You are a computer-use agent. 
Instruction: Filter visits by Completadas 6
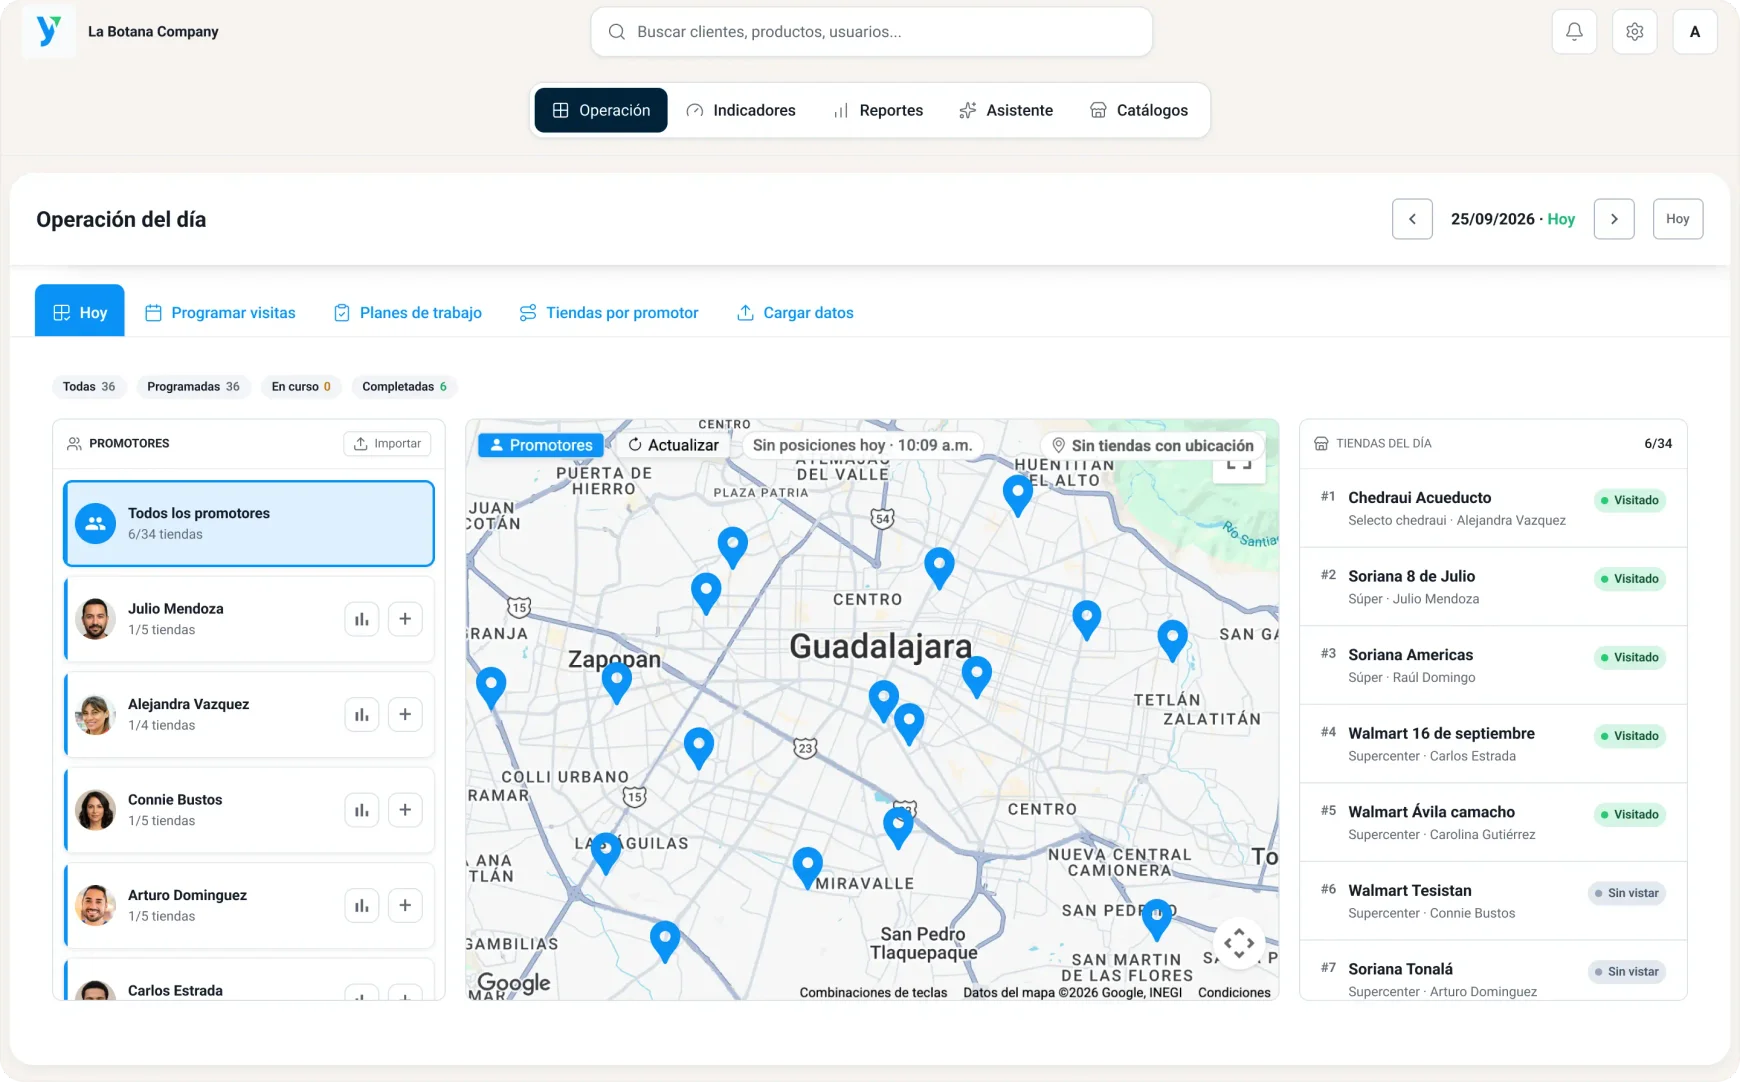tap(404, 387)
